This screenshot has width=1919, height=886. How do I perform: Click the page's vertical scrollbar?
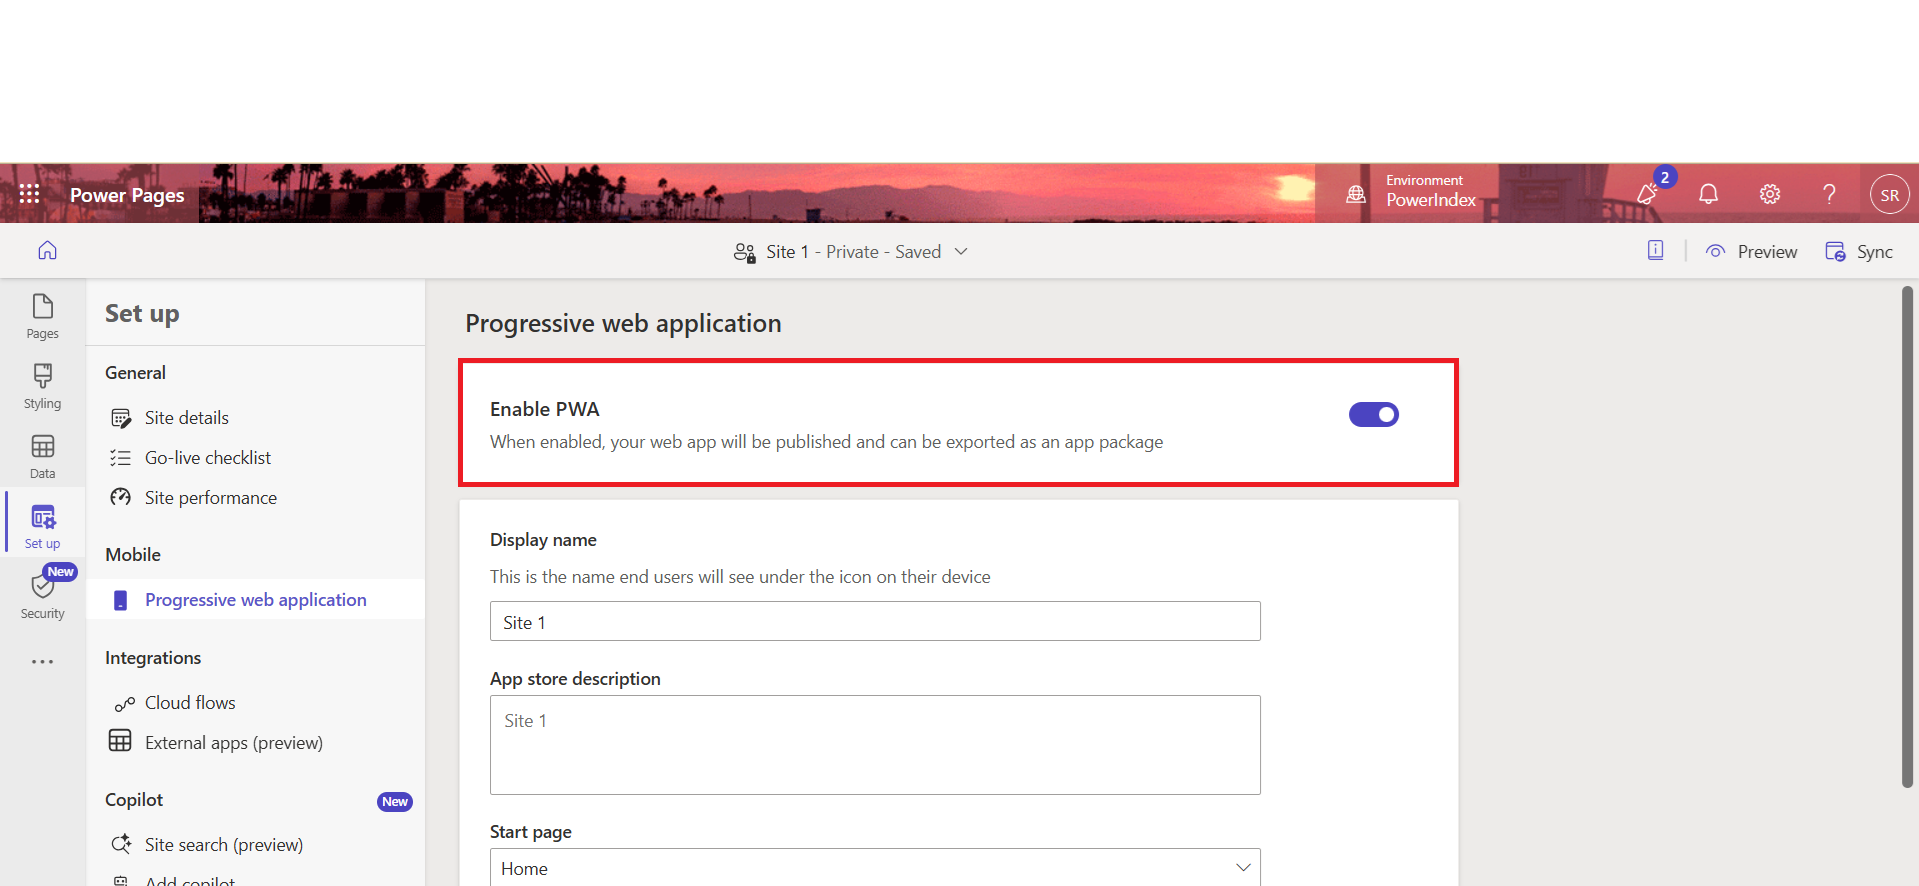[1907, 536]
